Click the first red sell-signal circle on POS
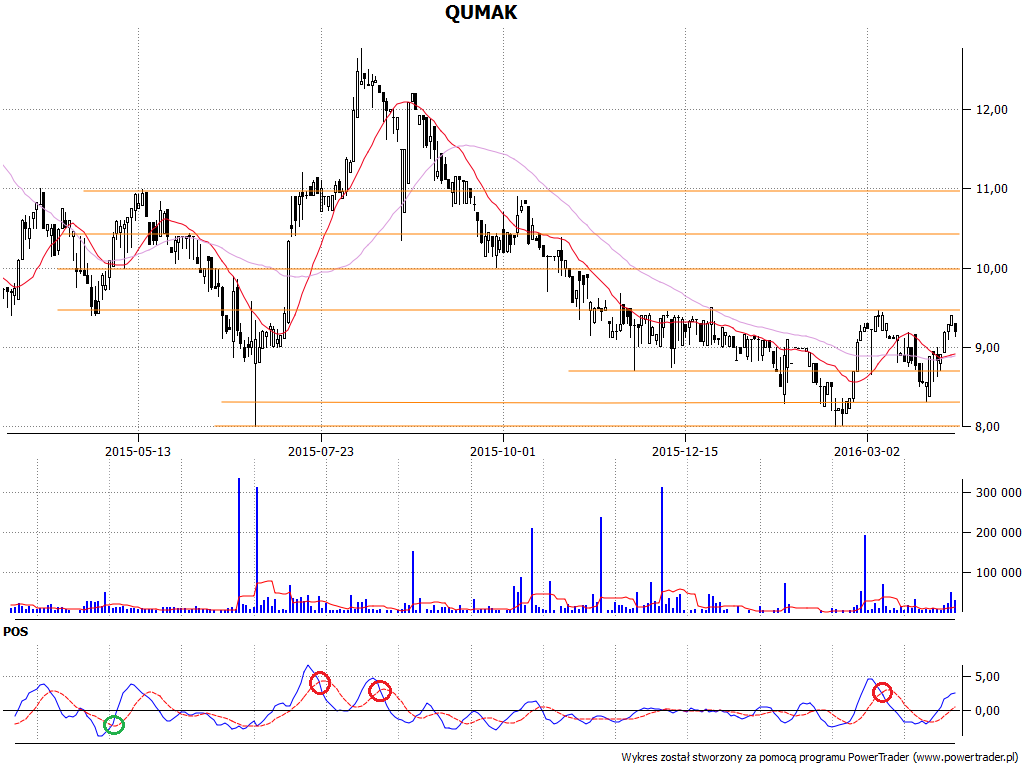This screenshot has height=768, width=1024. click(x=320, y=682)
